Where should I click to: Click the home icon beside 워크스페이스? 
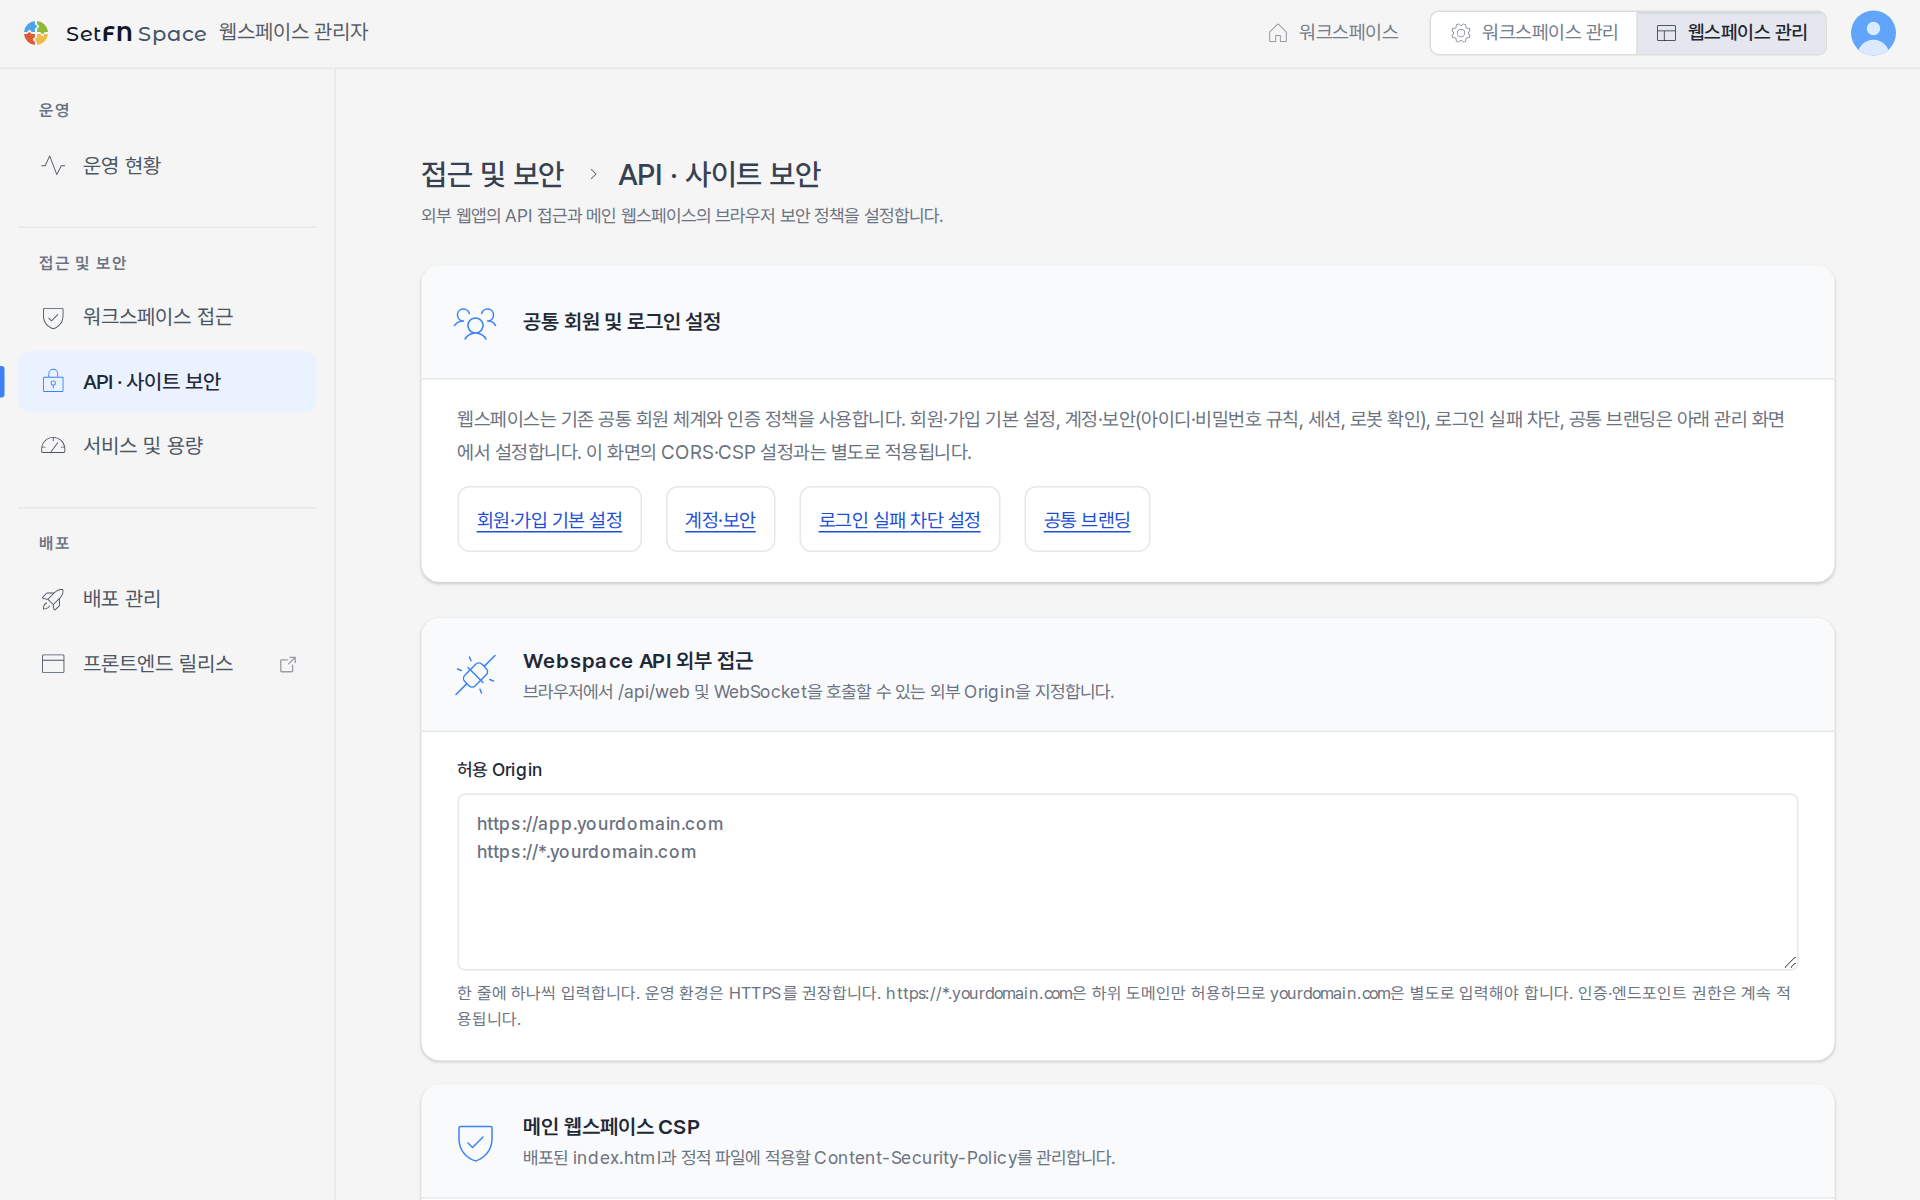coord(1277,33)
